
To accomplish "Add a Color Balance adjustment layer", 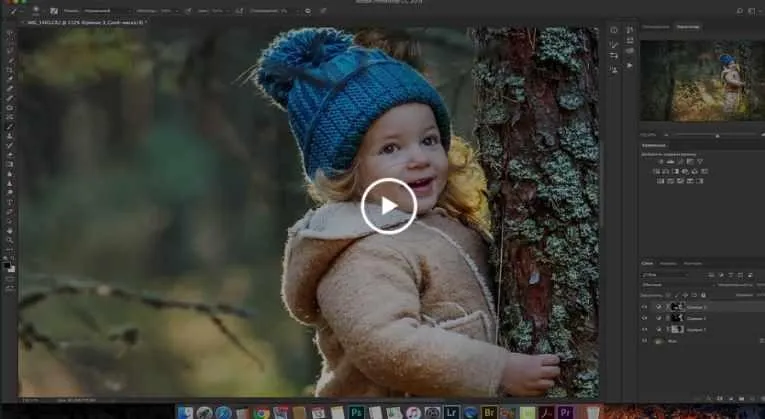I will point(665,171).
